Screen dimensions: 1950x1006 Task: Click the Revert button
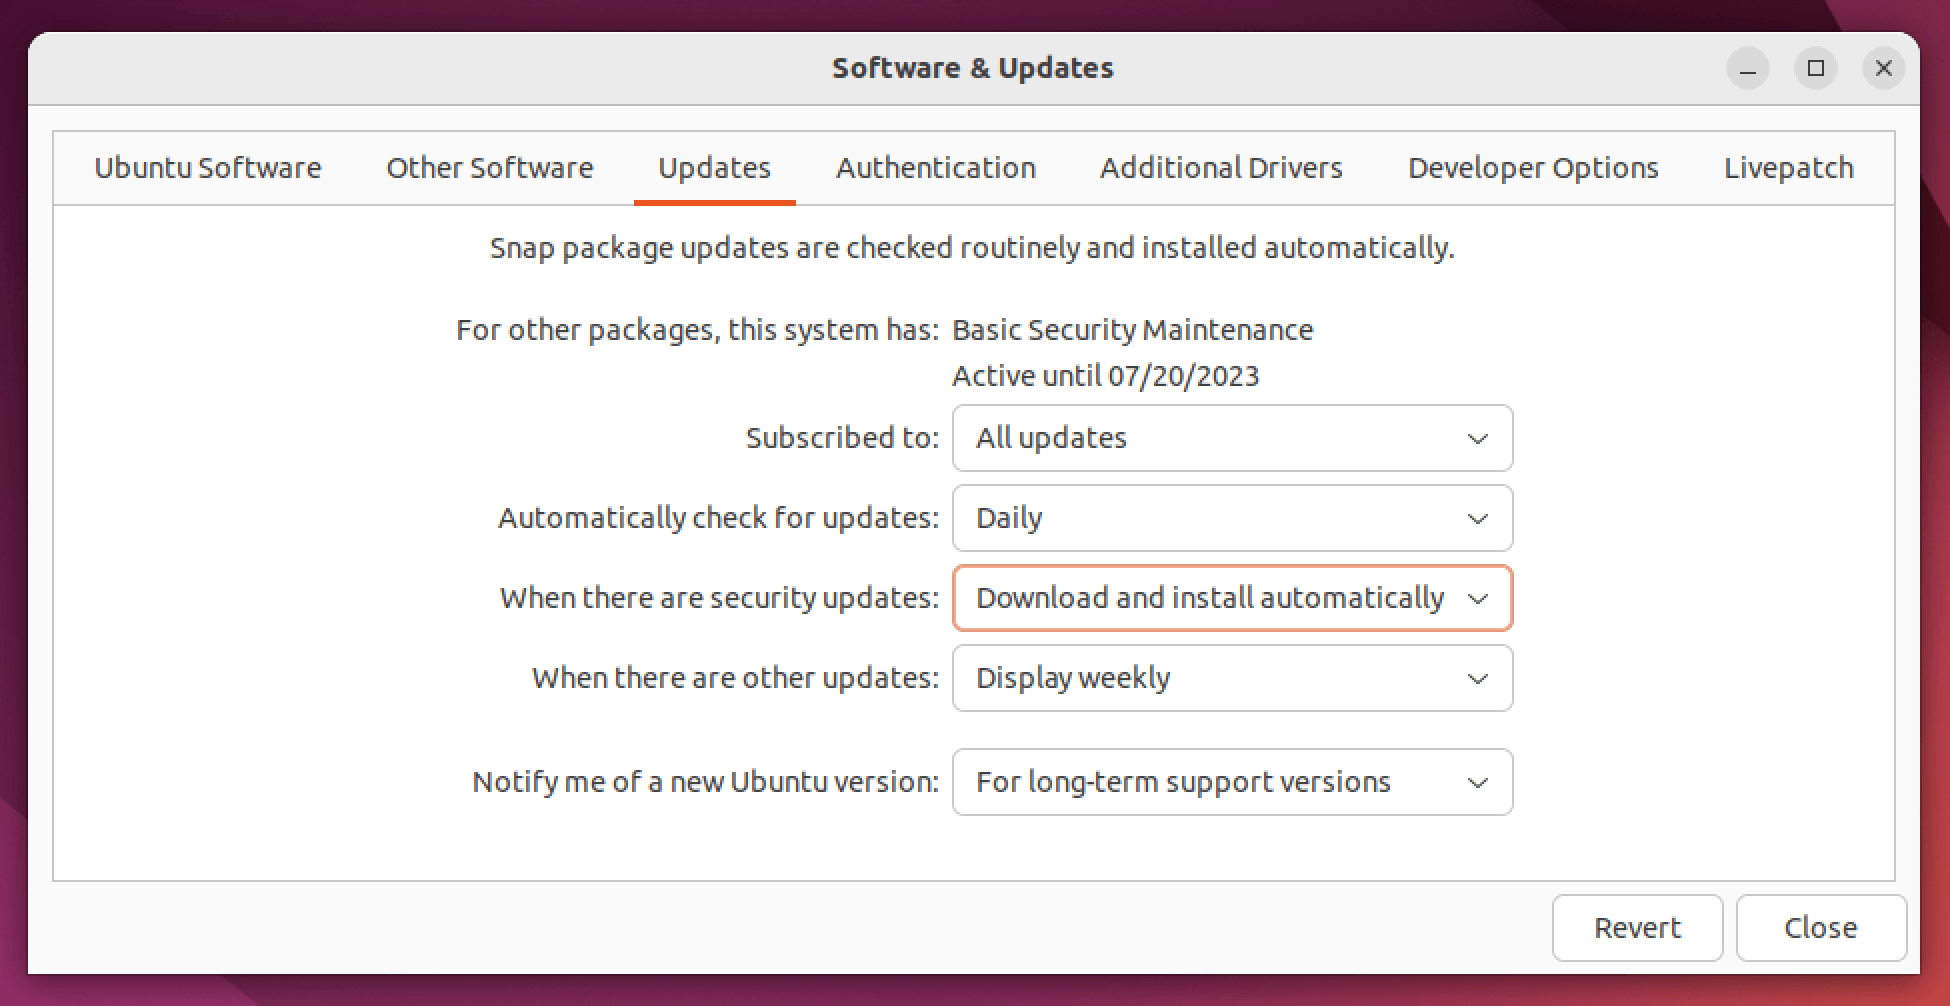pyautogui.click(x=1637, y=928)
